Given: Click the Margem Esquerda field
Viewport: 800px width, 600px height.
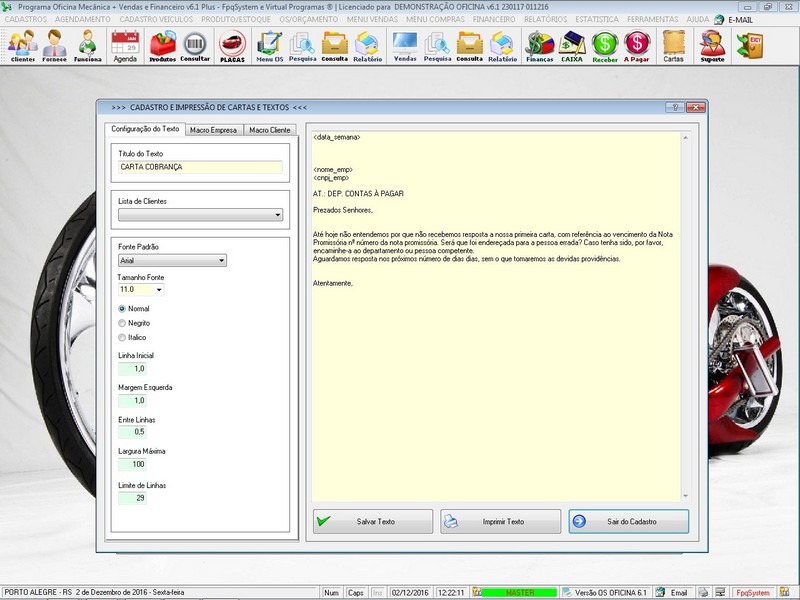Looking at the screenshot, I should point(133,401).
